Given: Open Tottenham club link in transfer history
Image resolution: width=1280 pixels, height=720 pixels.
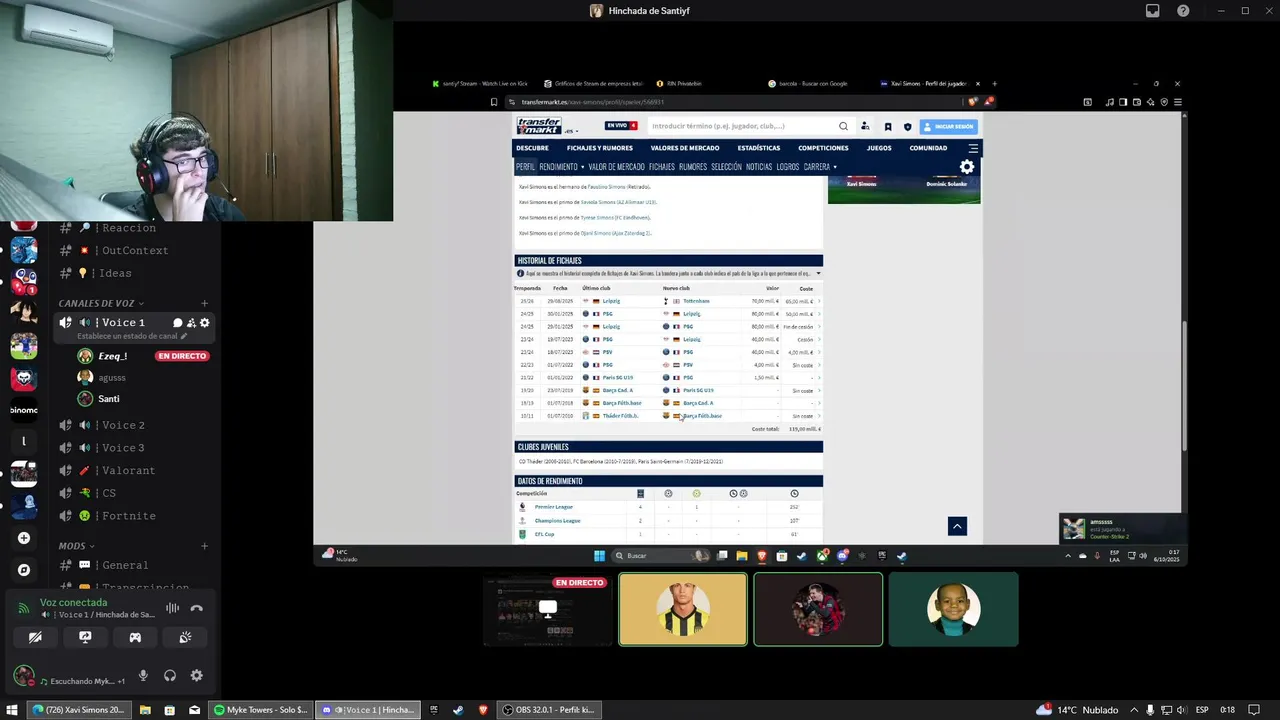Looking at the screenshot, I should tap(696, 301).
